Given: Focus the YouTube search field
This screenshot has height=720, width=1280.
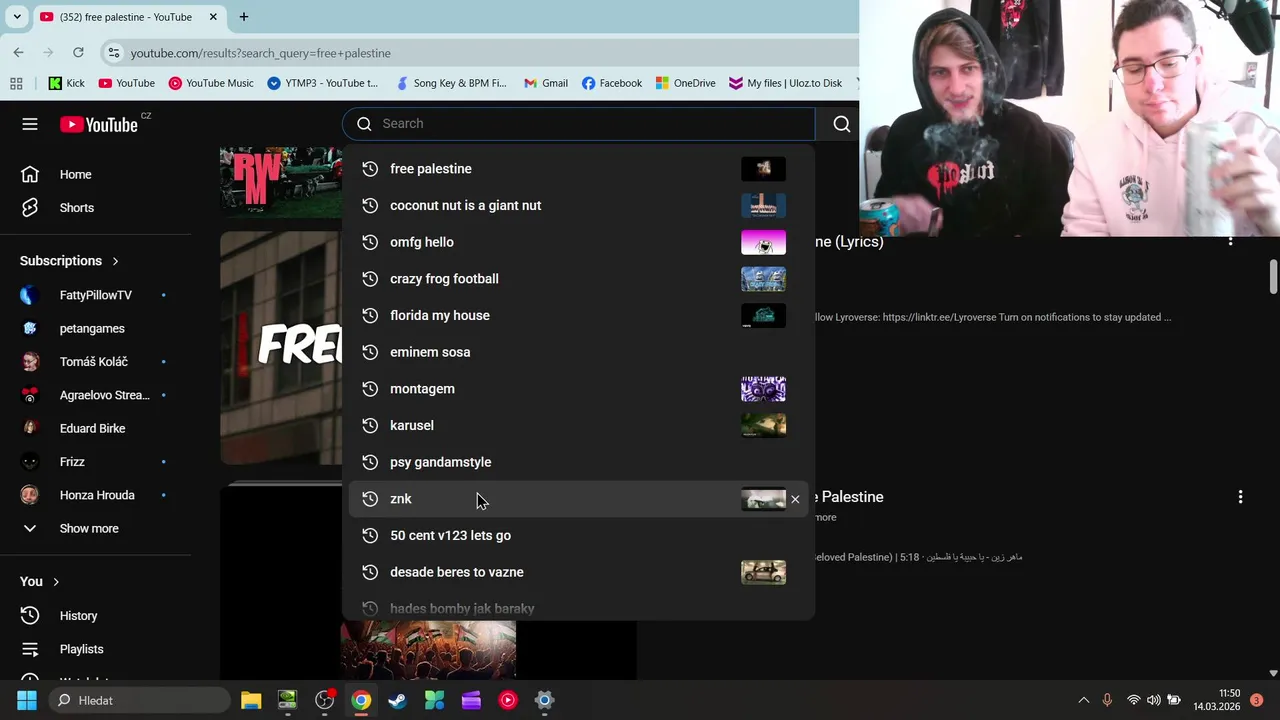Looking at the screenshot, I should pyautogui.click(x=578, y=124).
